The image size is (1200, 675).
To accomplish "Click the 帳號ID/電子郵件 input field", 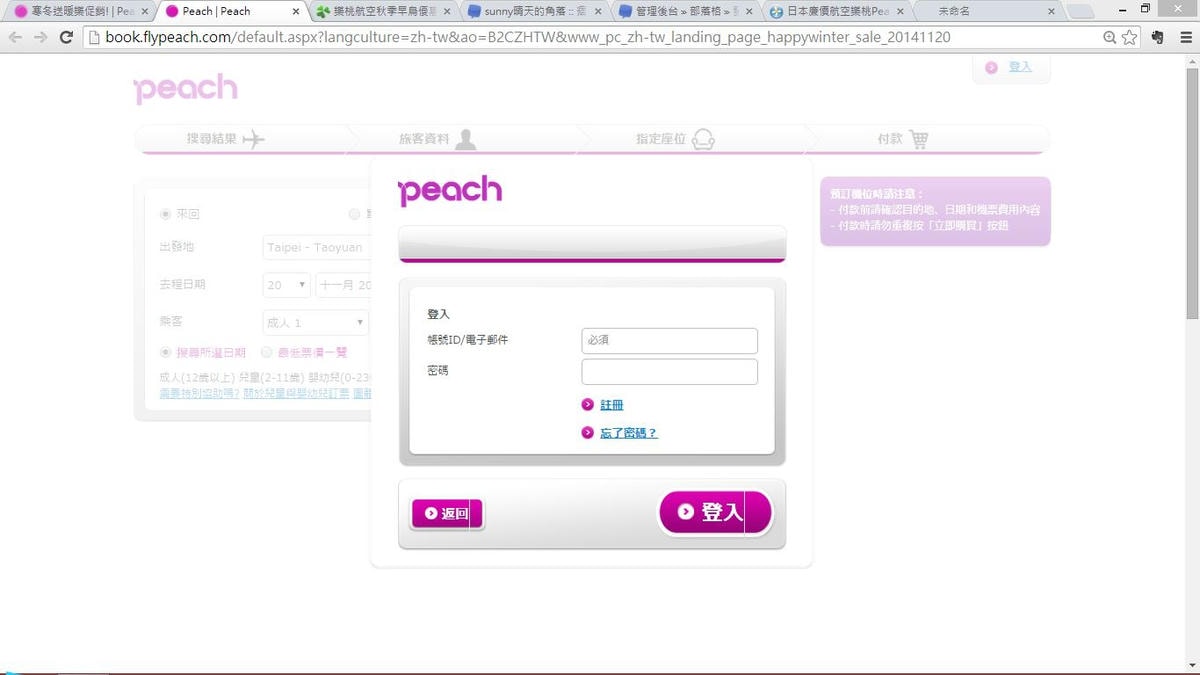I will 669,341.
